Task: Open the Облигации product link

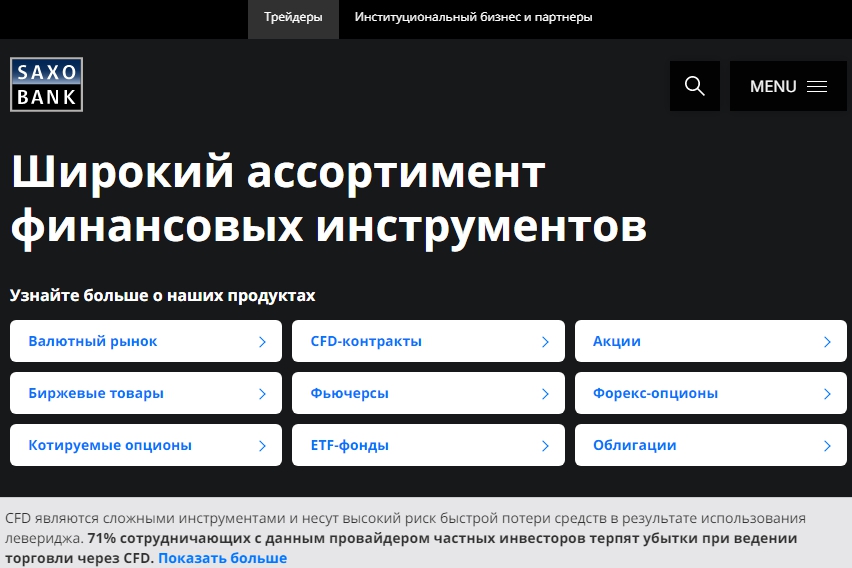Action: pos(711,445)
